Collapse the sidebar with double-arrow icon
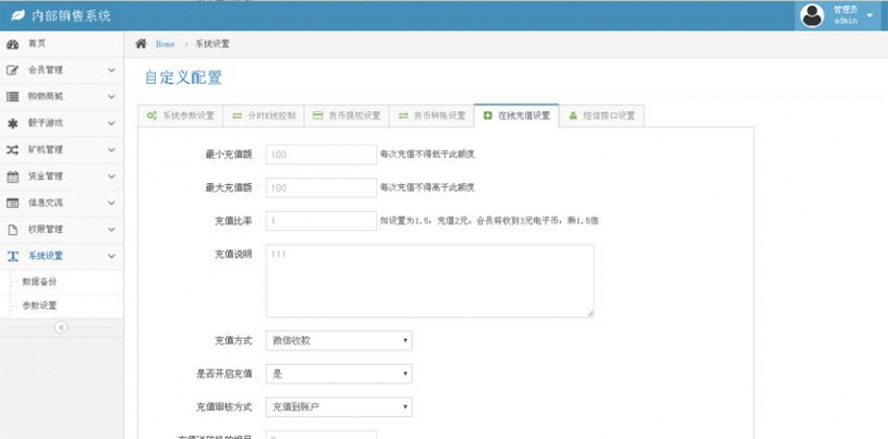The image size is (888, 439). (x=61, y=327)
